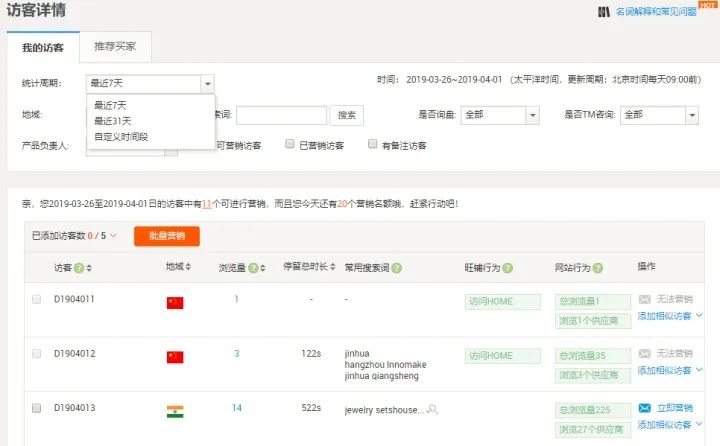Click 浏览27个供应商 tag
The height and width of the screenshot is (446, 720).
point(593,430)
